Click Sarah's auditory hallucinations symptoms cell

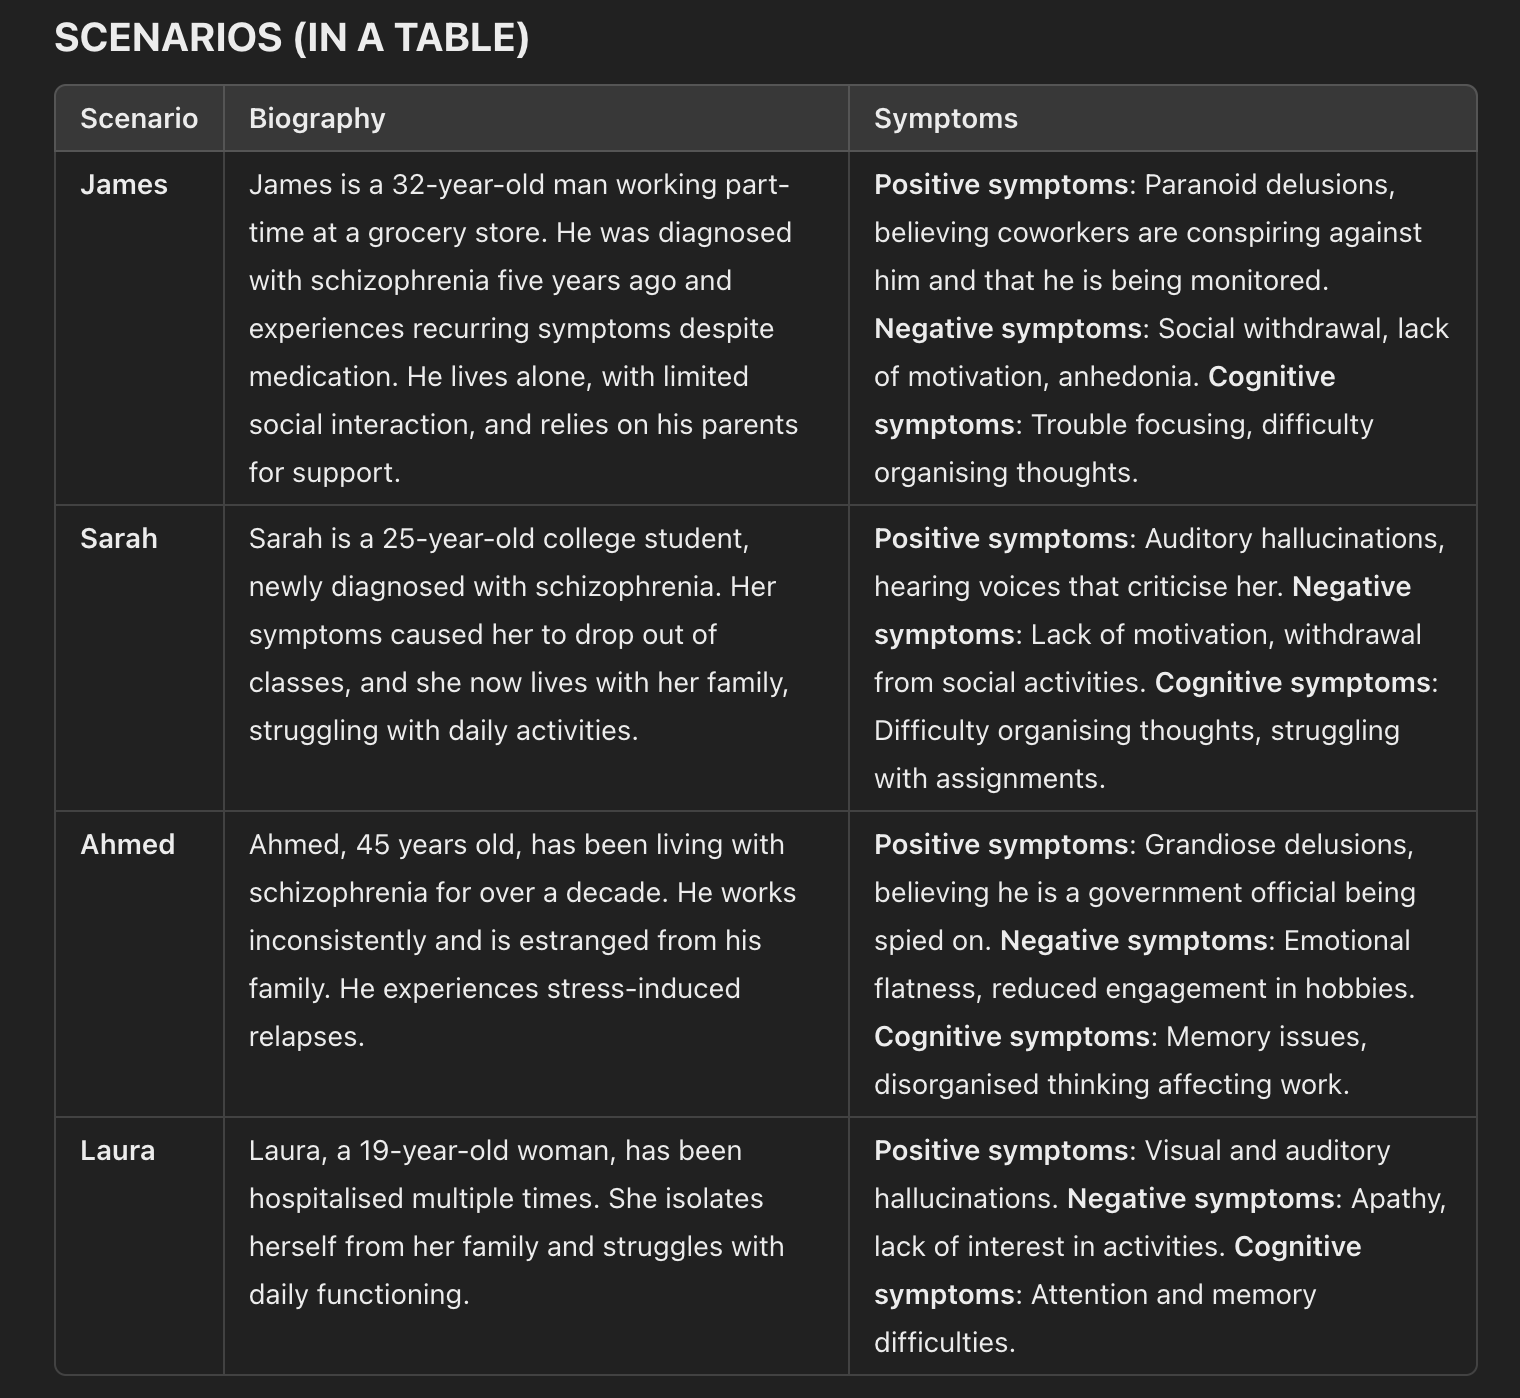pyautogui.click(x=1160, y=658)
